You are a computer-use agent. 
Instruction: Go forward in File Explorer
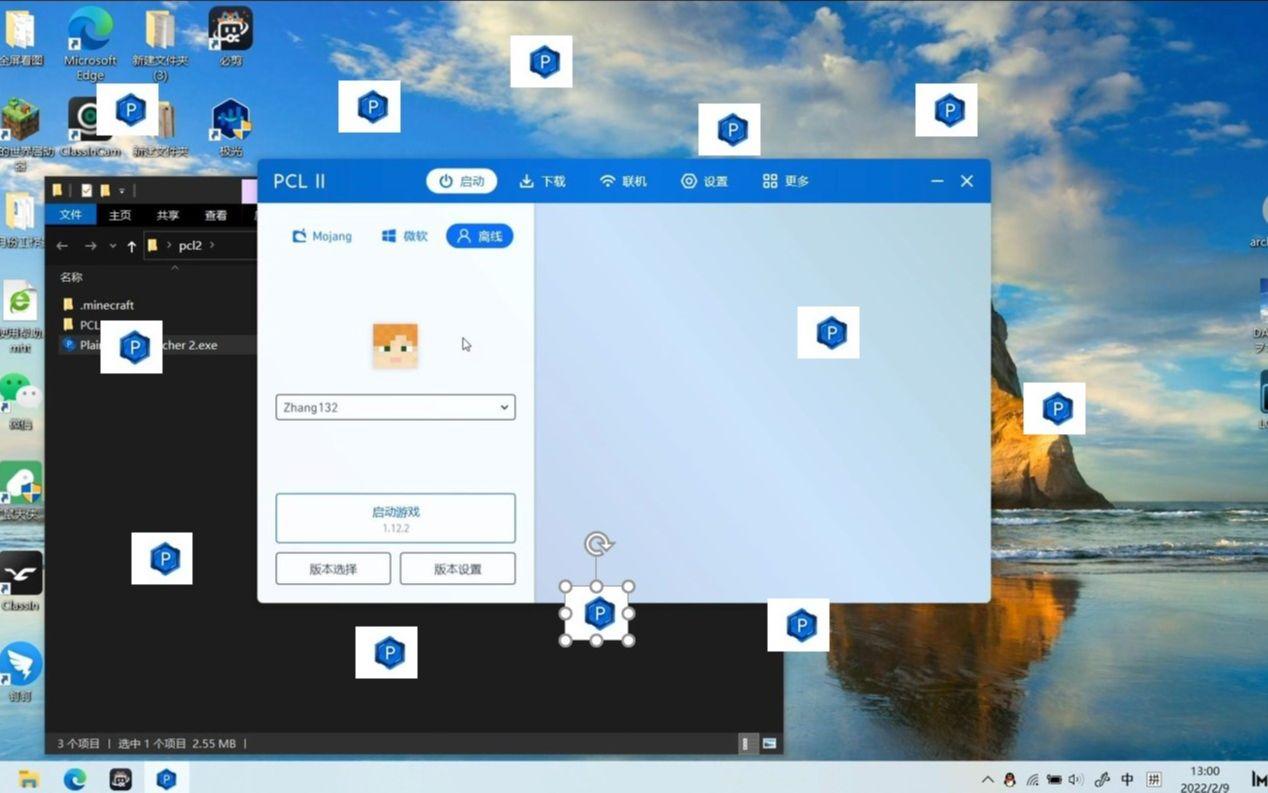(90, 246)
